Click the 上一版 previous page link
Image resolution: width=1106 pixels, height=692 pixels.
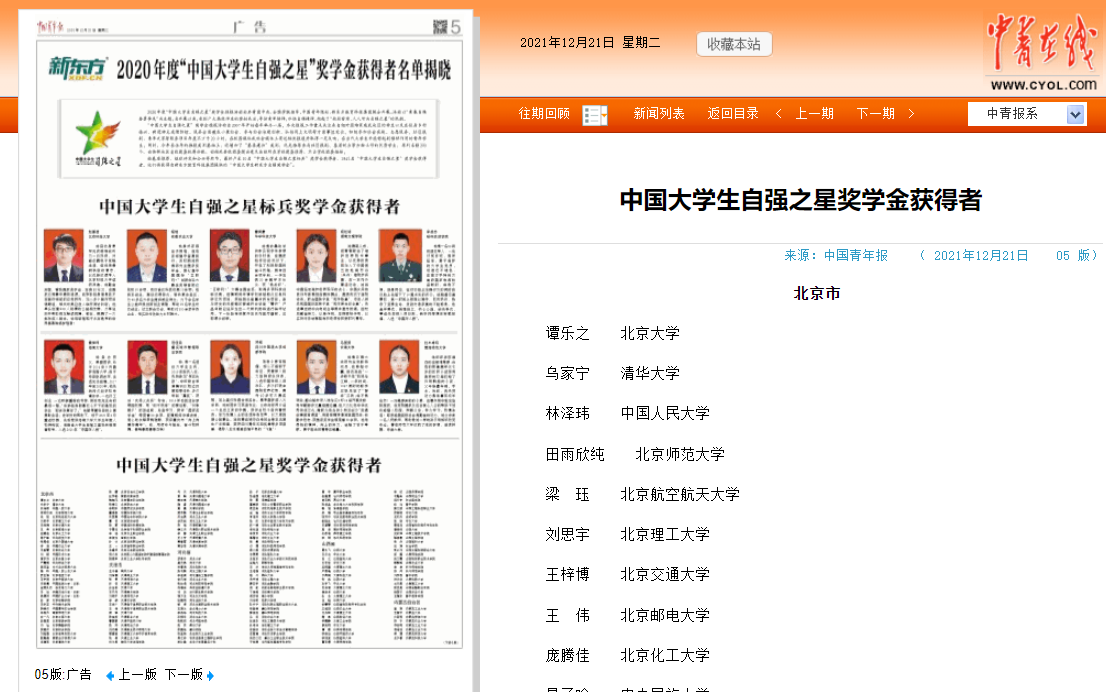pyautogui.click(x=137, y=675)
